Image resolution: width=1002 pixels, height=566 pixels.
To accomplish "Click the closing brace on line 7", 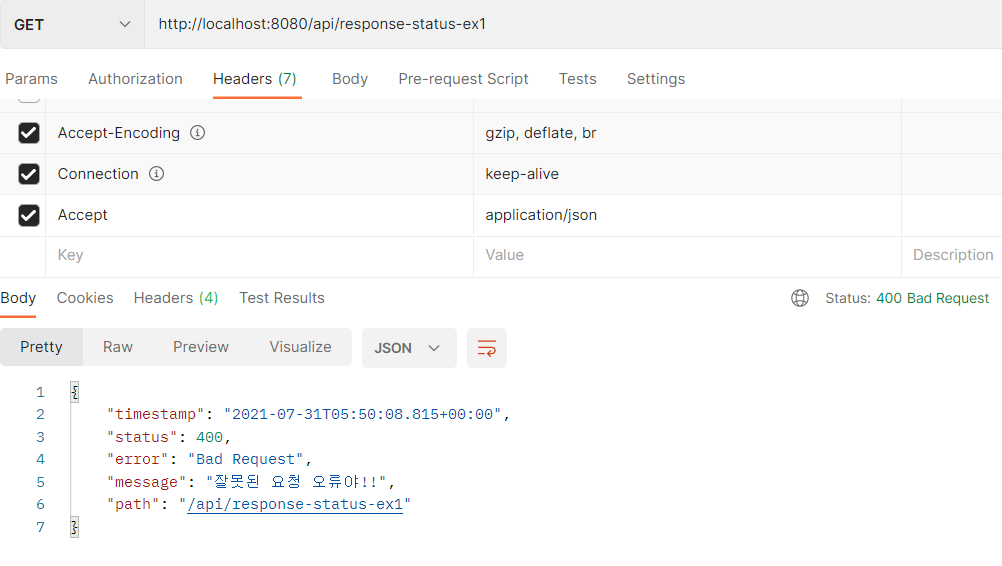I will pos(75,527).
